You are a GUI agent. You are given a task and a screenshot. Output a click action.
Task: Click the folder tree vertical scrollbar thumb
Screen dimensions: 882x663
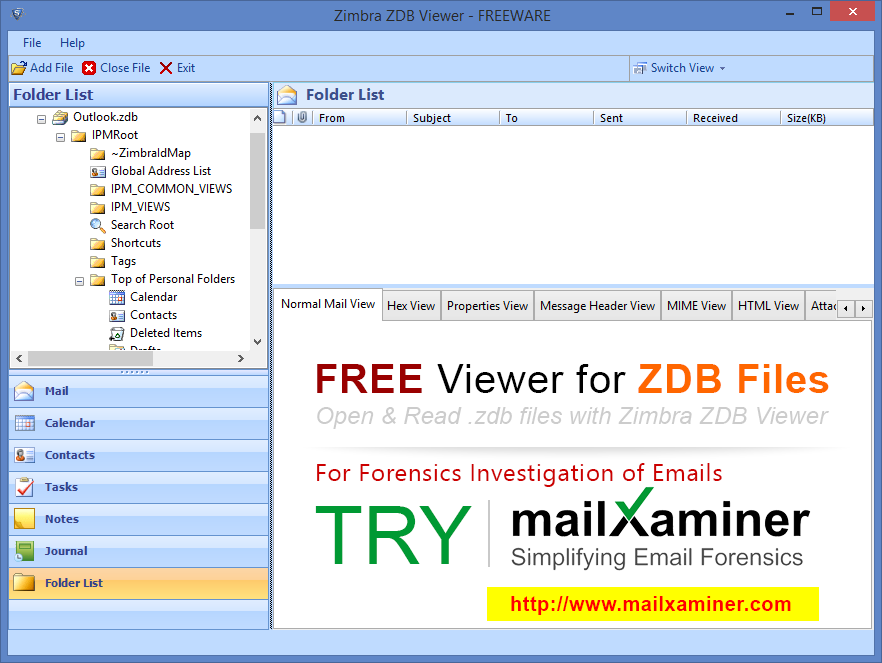pyautogui.click(x=258, y=180)
